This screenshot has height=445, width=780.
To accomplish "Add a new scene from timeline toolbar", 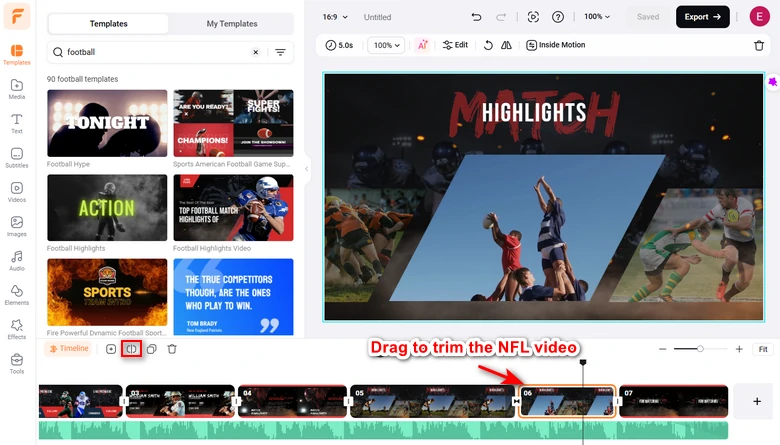I will [111, 349].
